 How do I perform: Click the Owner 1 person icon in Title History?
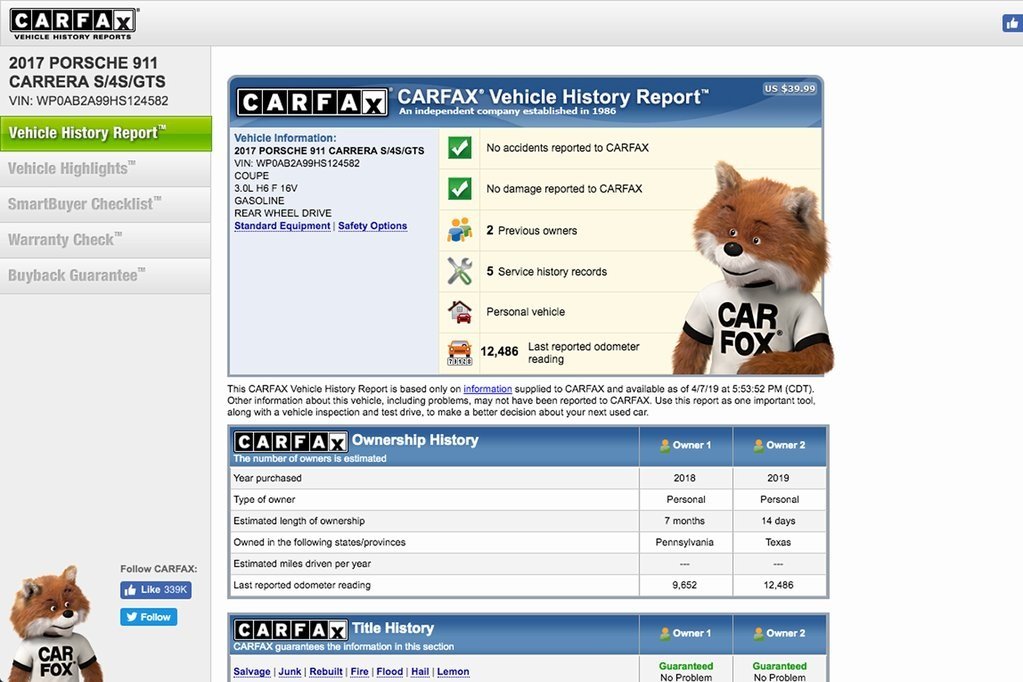[x=665, y=633]
